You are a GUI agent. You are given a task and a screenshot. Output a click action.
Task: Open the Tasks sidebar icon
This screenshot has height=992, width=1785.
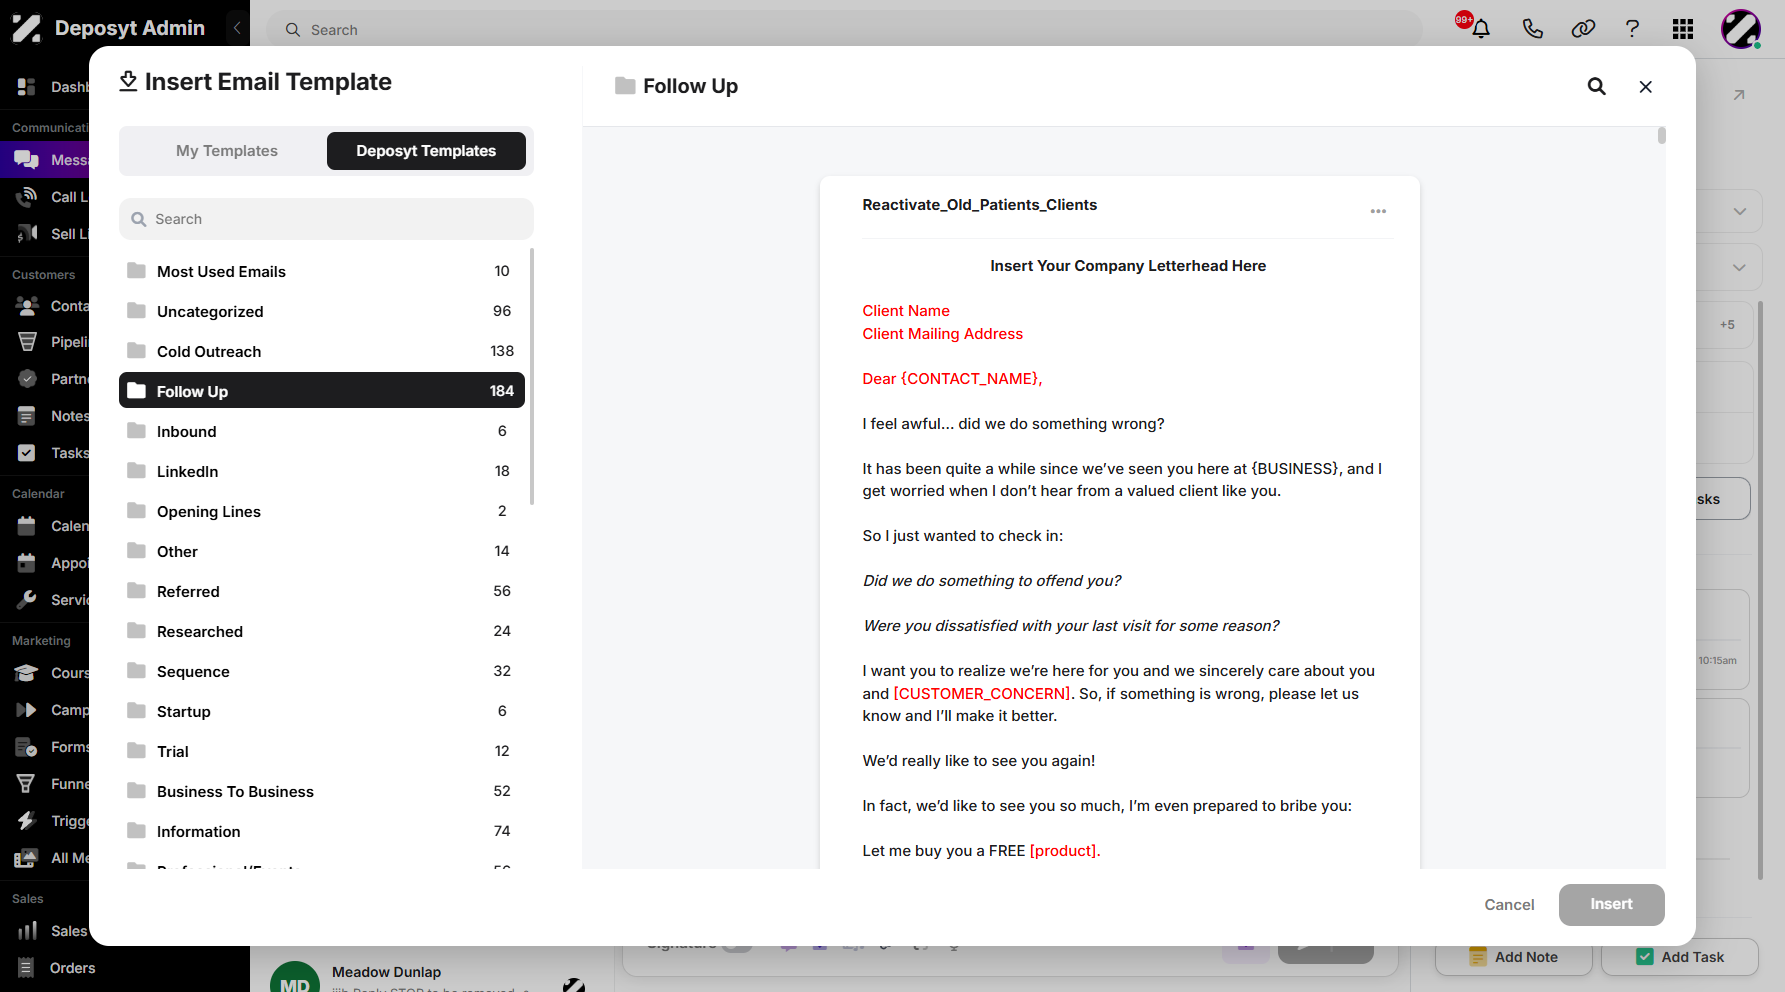(x=27, y=453)
